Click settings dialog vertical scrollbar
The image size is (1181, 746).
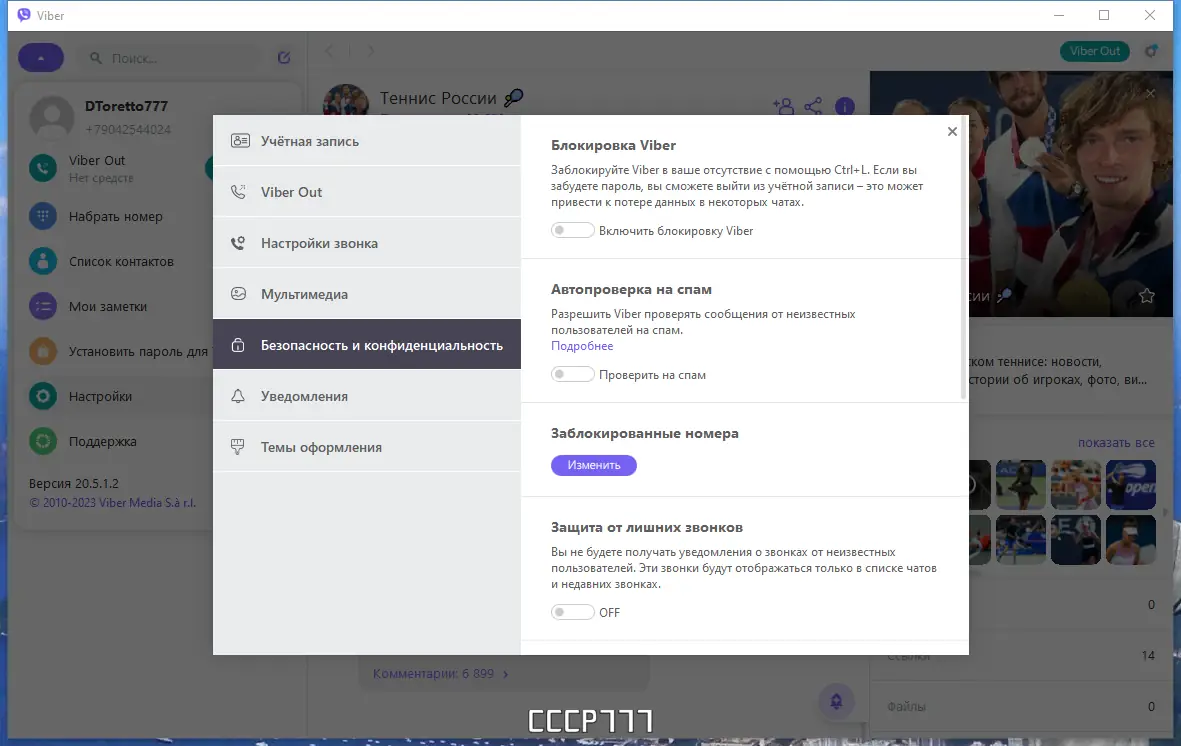963,256
